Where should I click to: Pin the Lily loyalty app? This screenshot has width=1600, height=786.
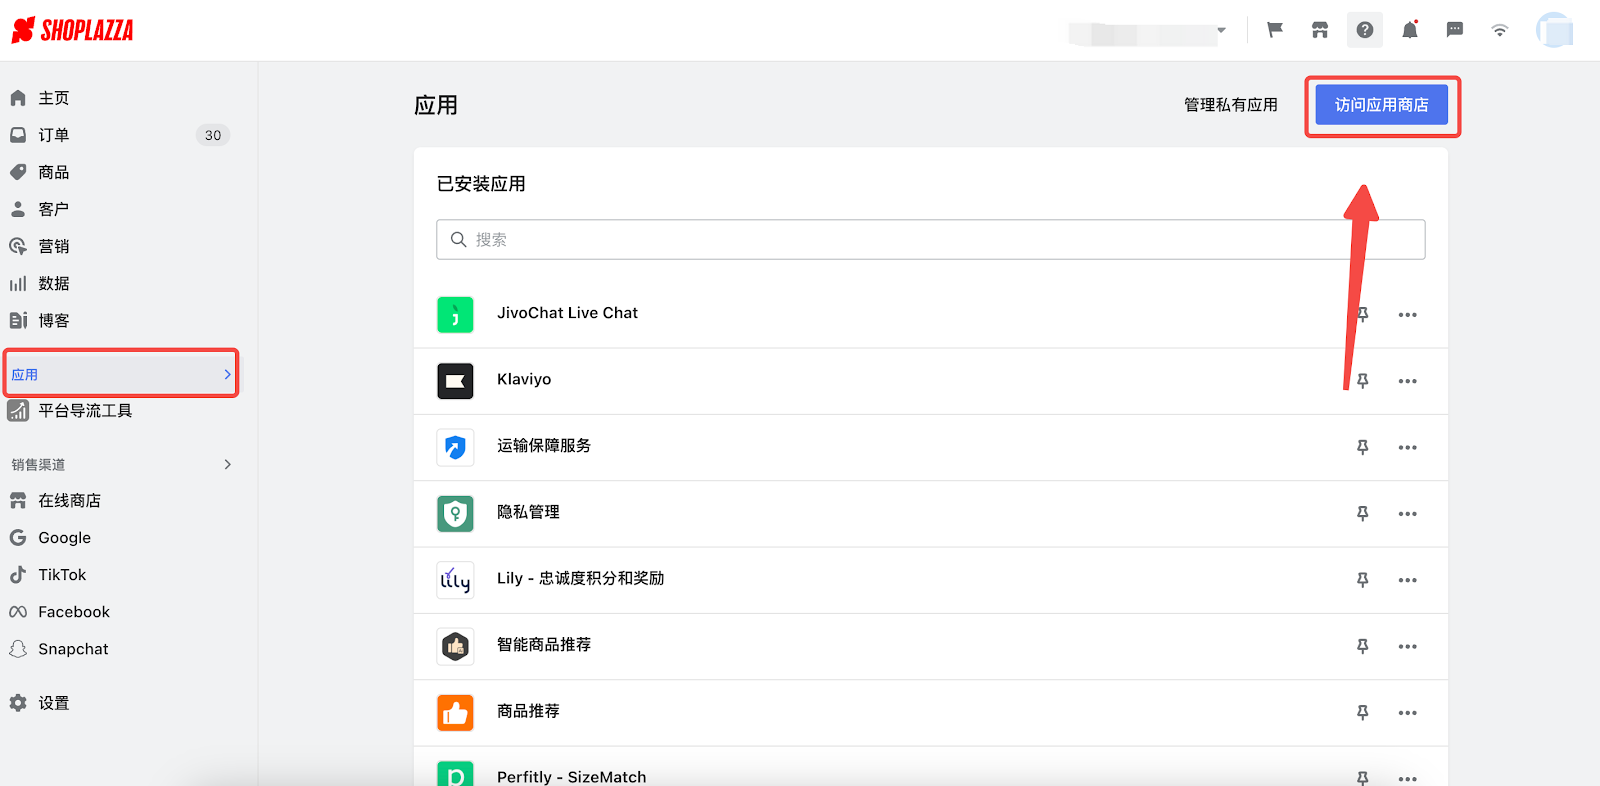pyautogui.click(x=1362, y=580)
